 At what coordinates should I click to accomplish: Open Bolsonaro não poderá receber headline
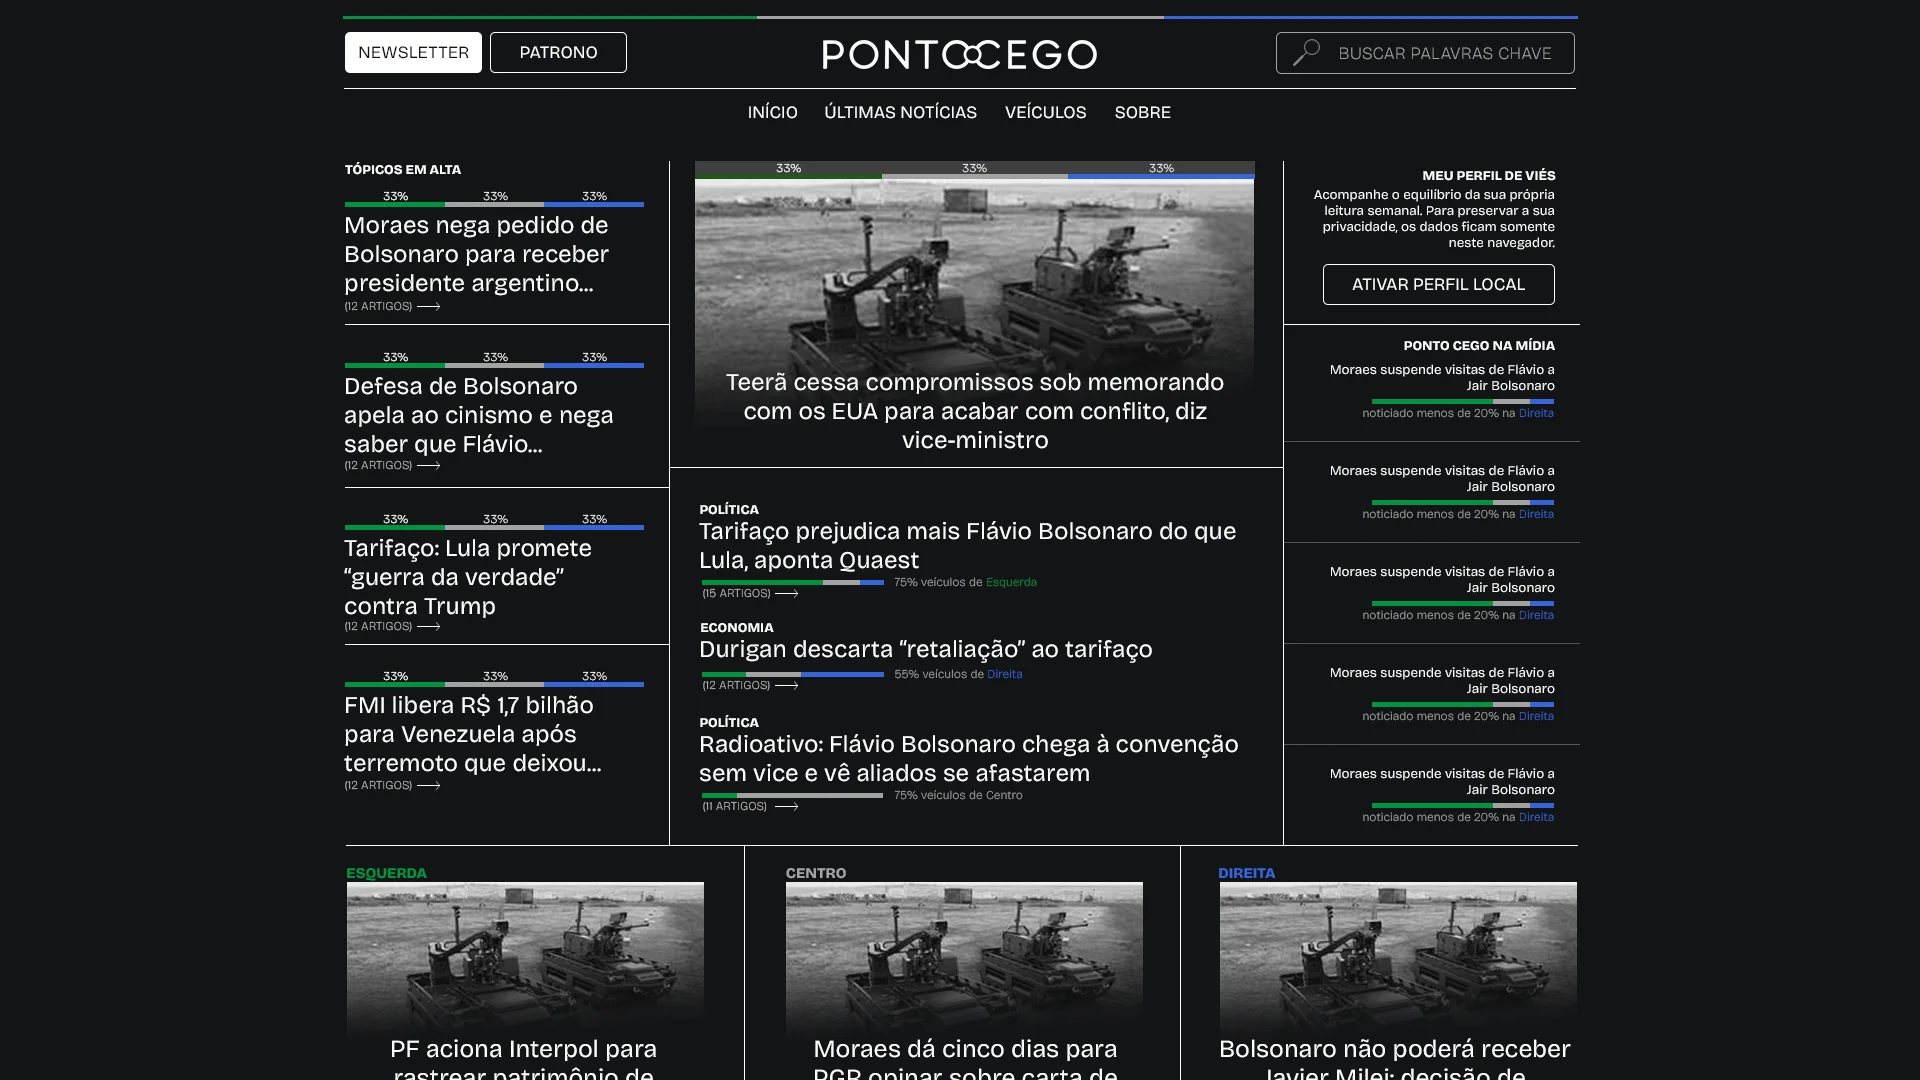click(x=1395, y=1058)
